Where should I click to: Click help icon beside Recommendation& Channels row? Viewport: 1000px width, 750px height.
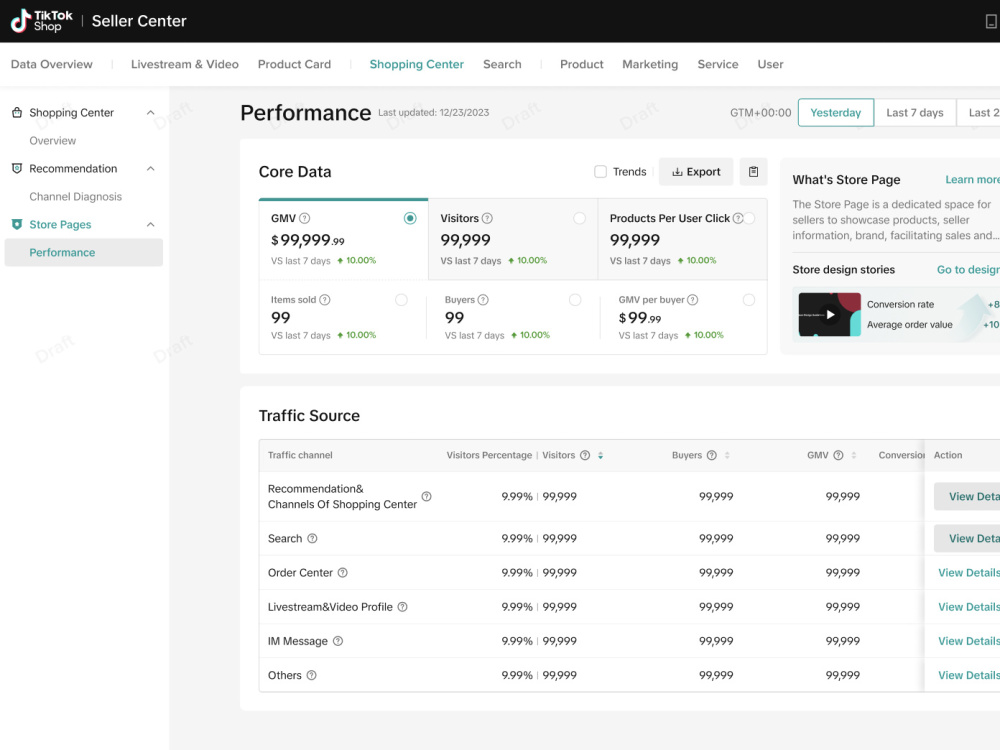click(427, 496)
